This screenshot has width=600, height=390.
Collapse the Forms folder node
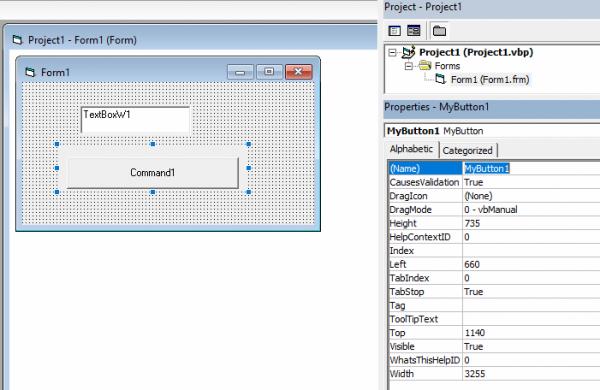(x=409, y=66)
